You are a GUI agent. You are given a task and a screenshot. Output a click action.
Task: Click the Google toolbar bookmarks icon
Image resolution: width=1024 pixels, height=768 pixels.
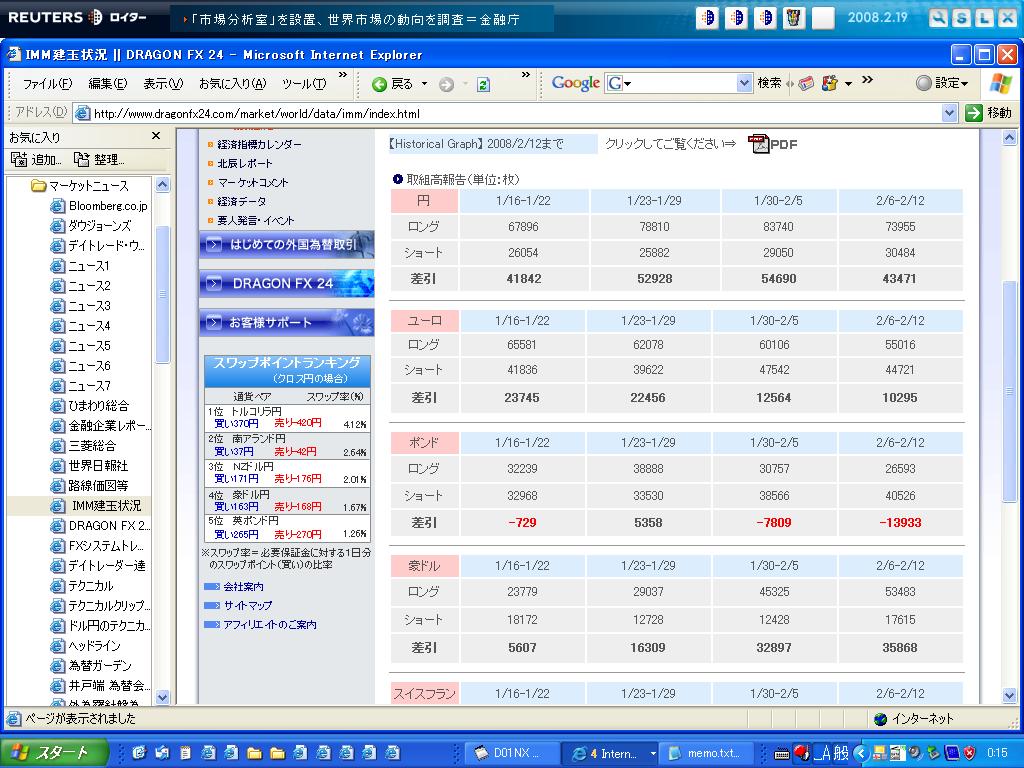[x=829, y=83]
